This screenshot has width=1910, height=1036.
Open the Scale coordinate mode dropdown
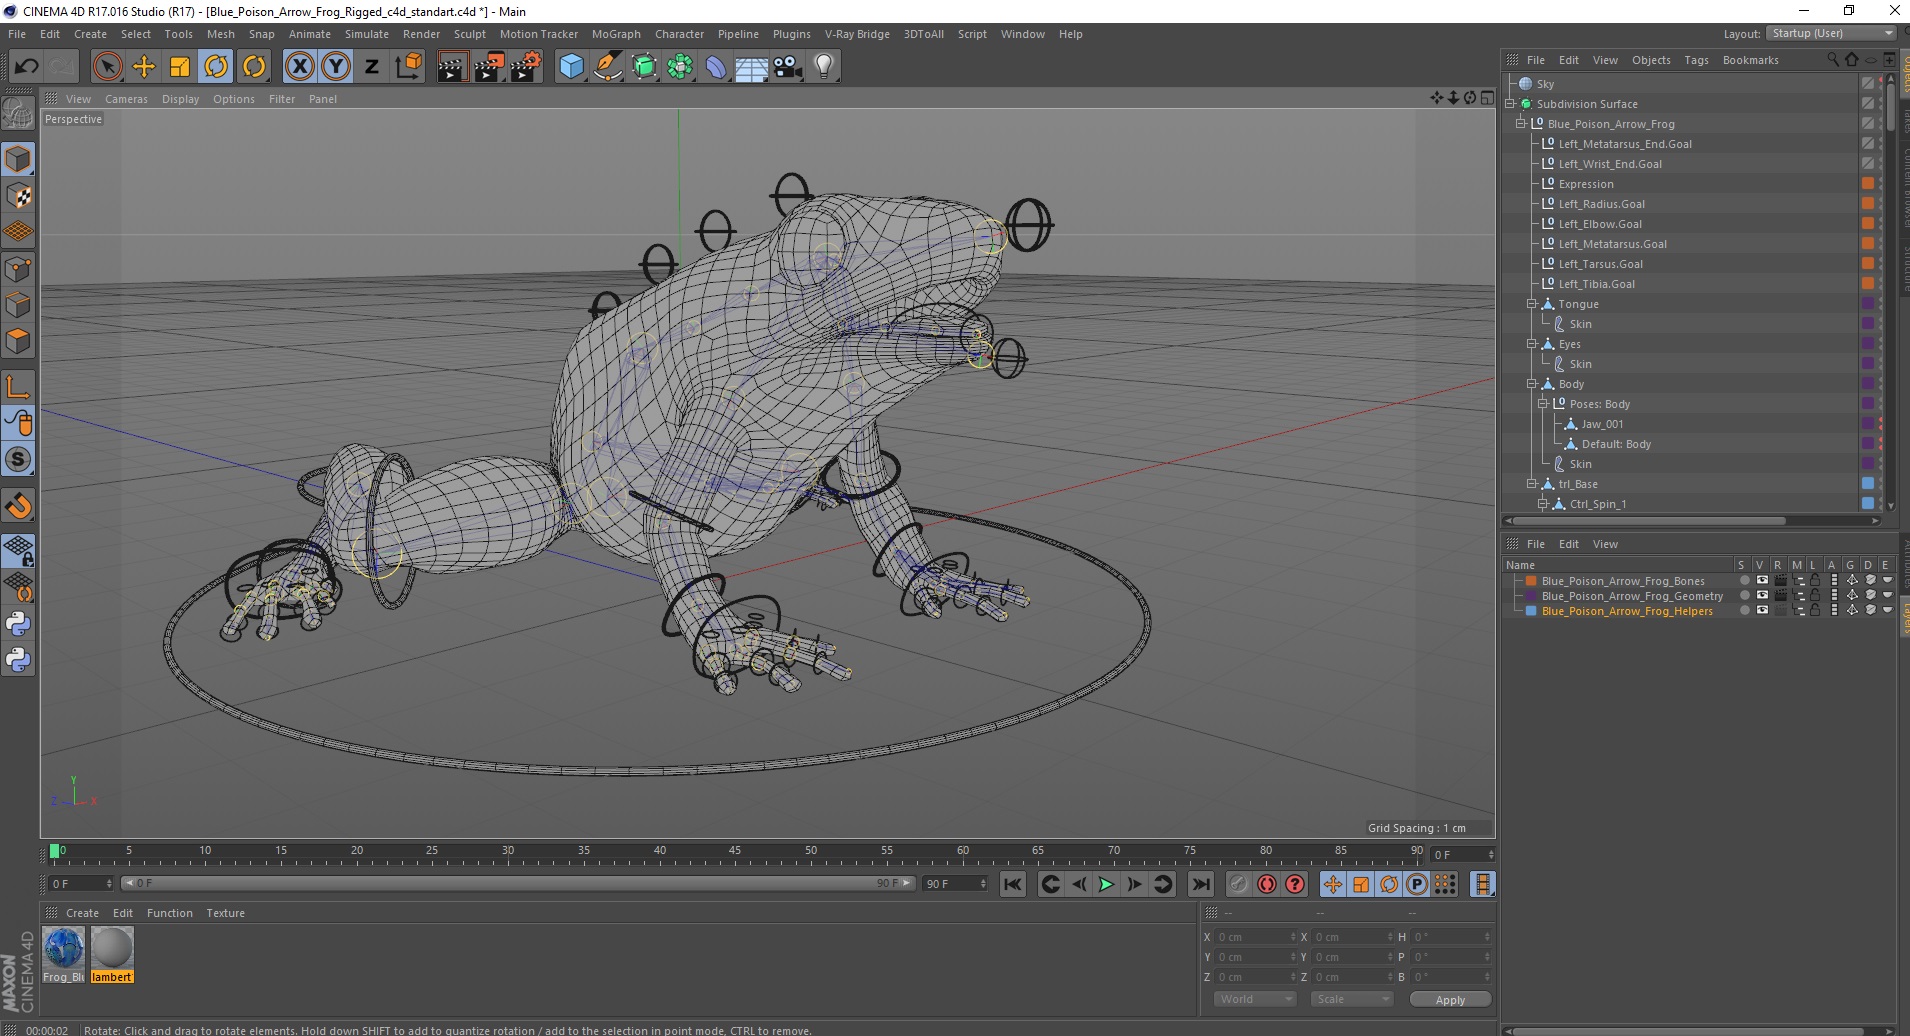(1352, 999)
